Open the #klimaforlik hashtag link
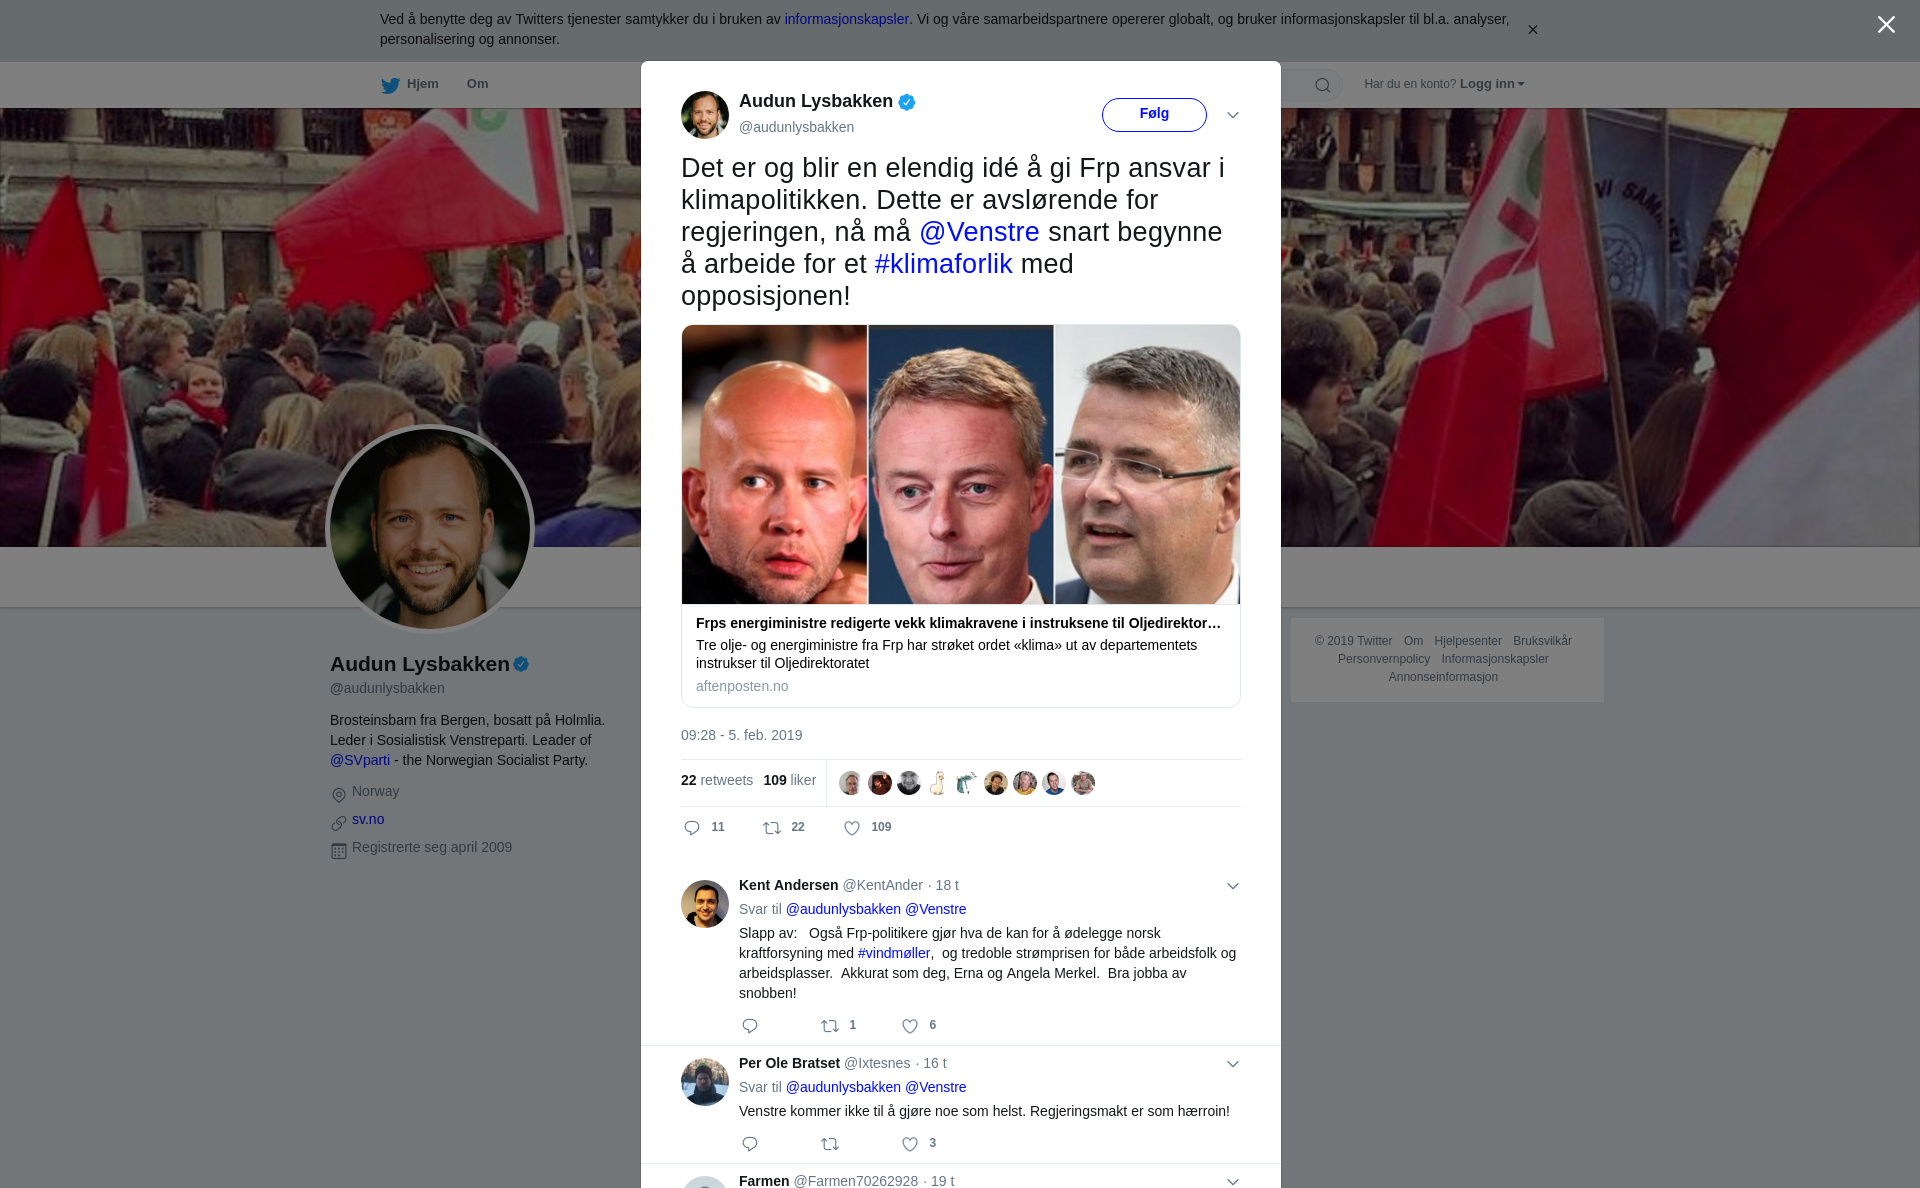 click(x=943, y=264)
